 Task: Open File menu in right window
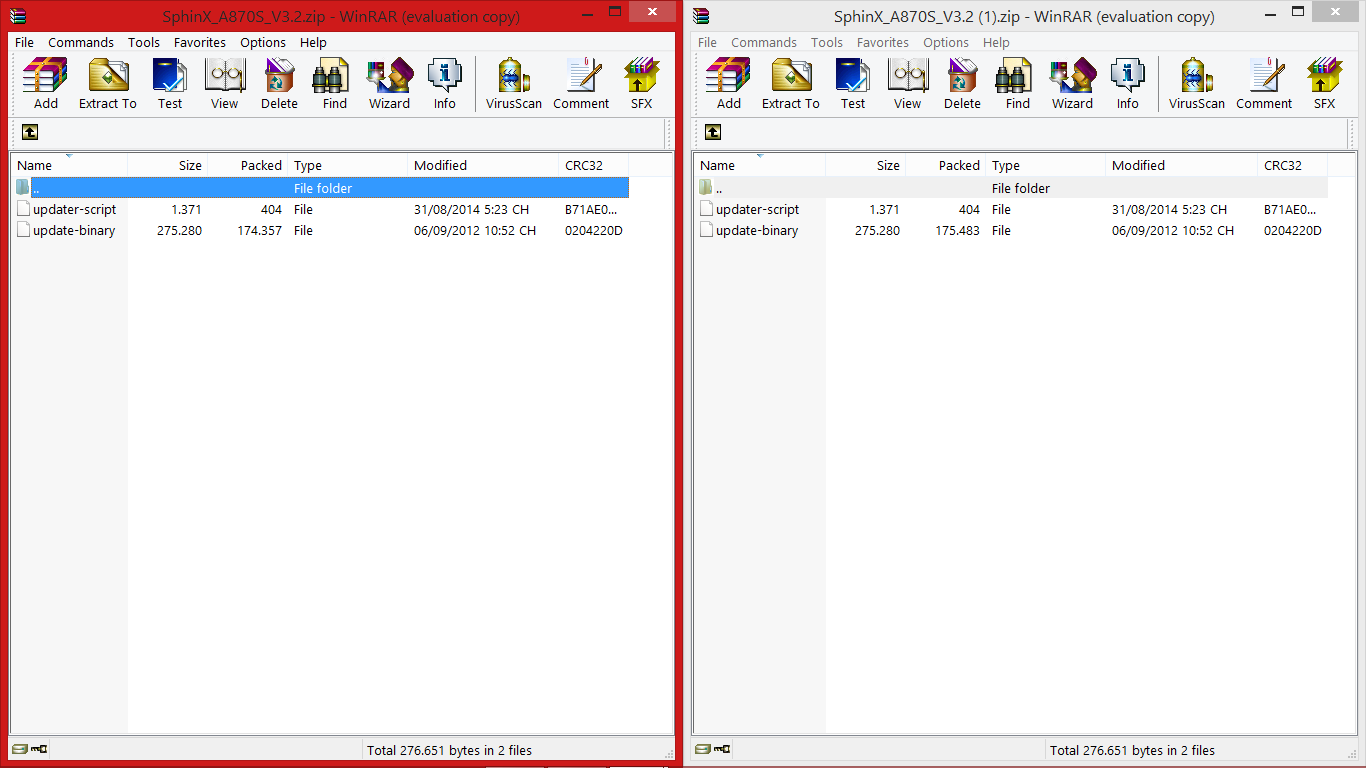[x=707, y=42]
